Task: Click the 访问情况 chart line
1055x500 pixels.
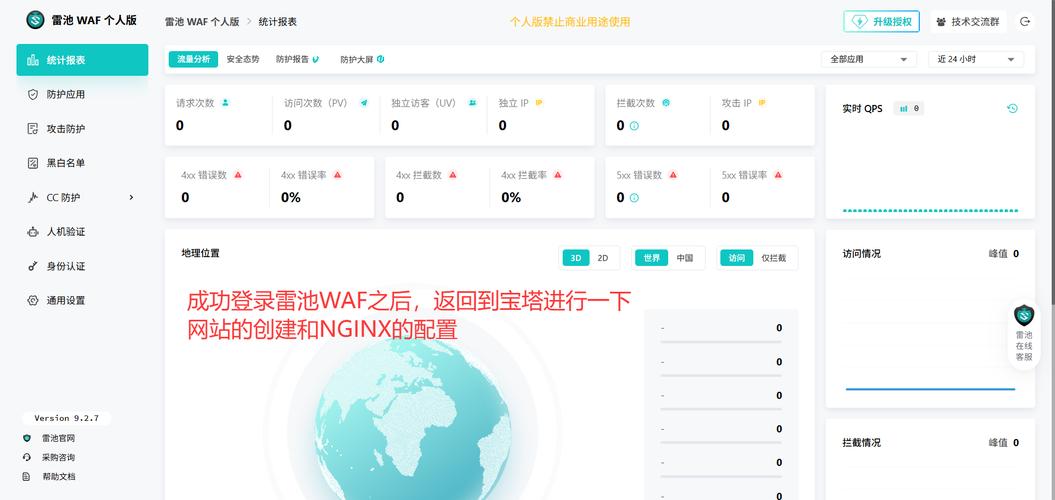Action: click(x=930, y=389)
